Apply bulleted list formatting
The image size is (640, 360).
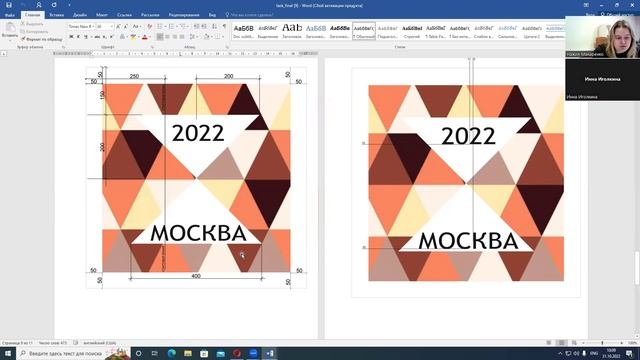point(160,26)
